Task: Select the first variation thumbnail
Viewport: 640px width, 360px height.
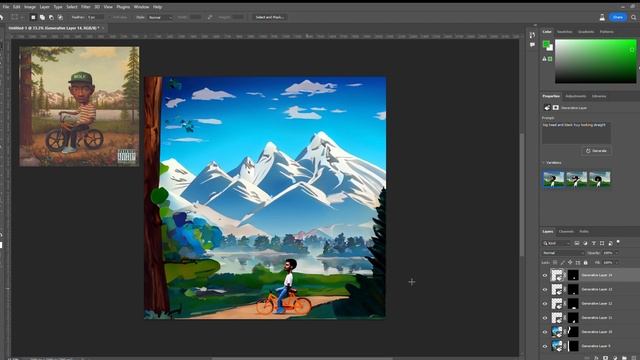Action: (x=554, y=179)
